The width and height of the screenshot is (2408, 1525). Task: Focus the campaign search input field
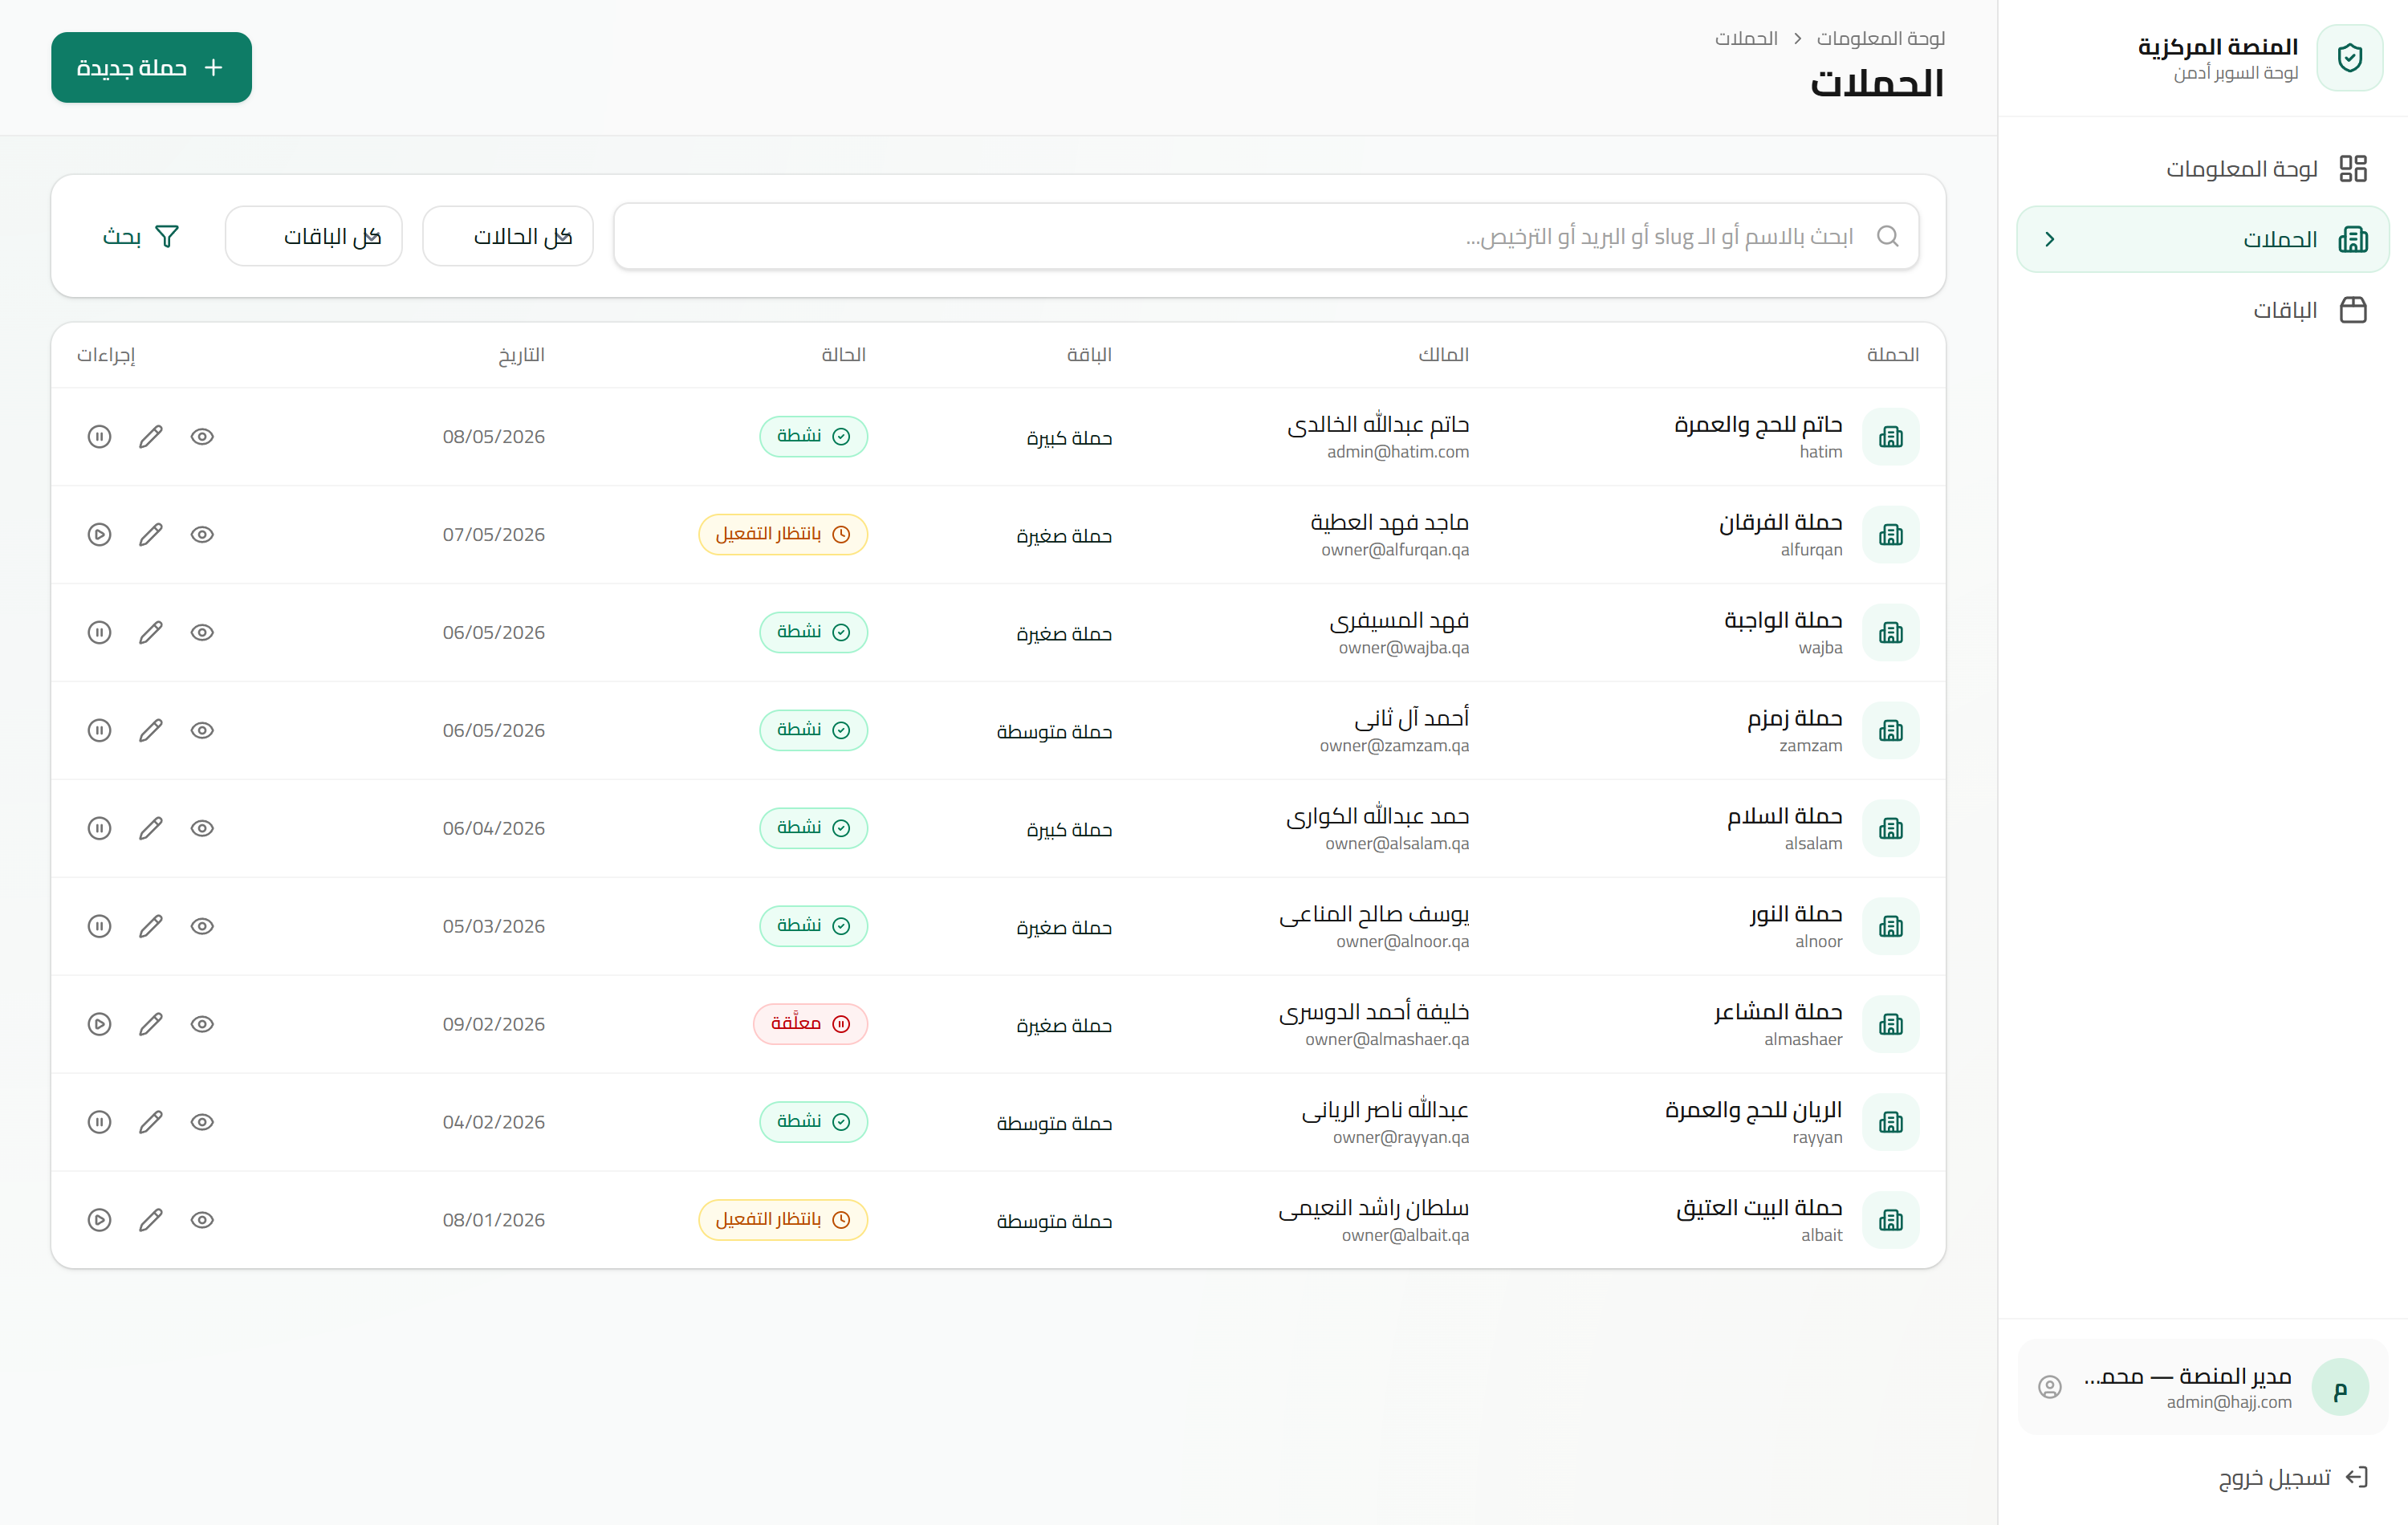1266,237
